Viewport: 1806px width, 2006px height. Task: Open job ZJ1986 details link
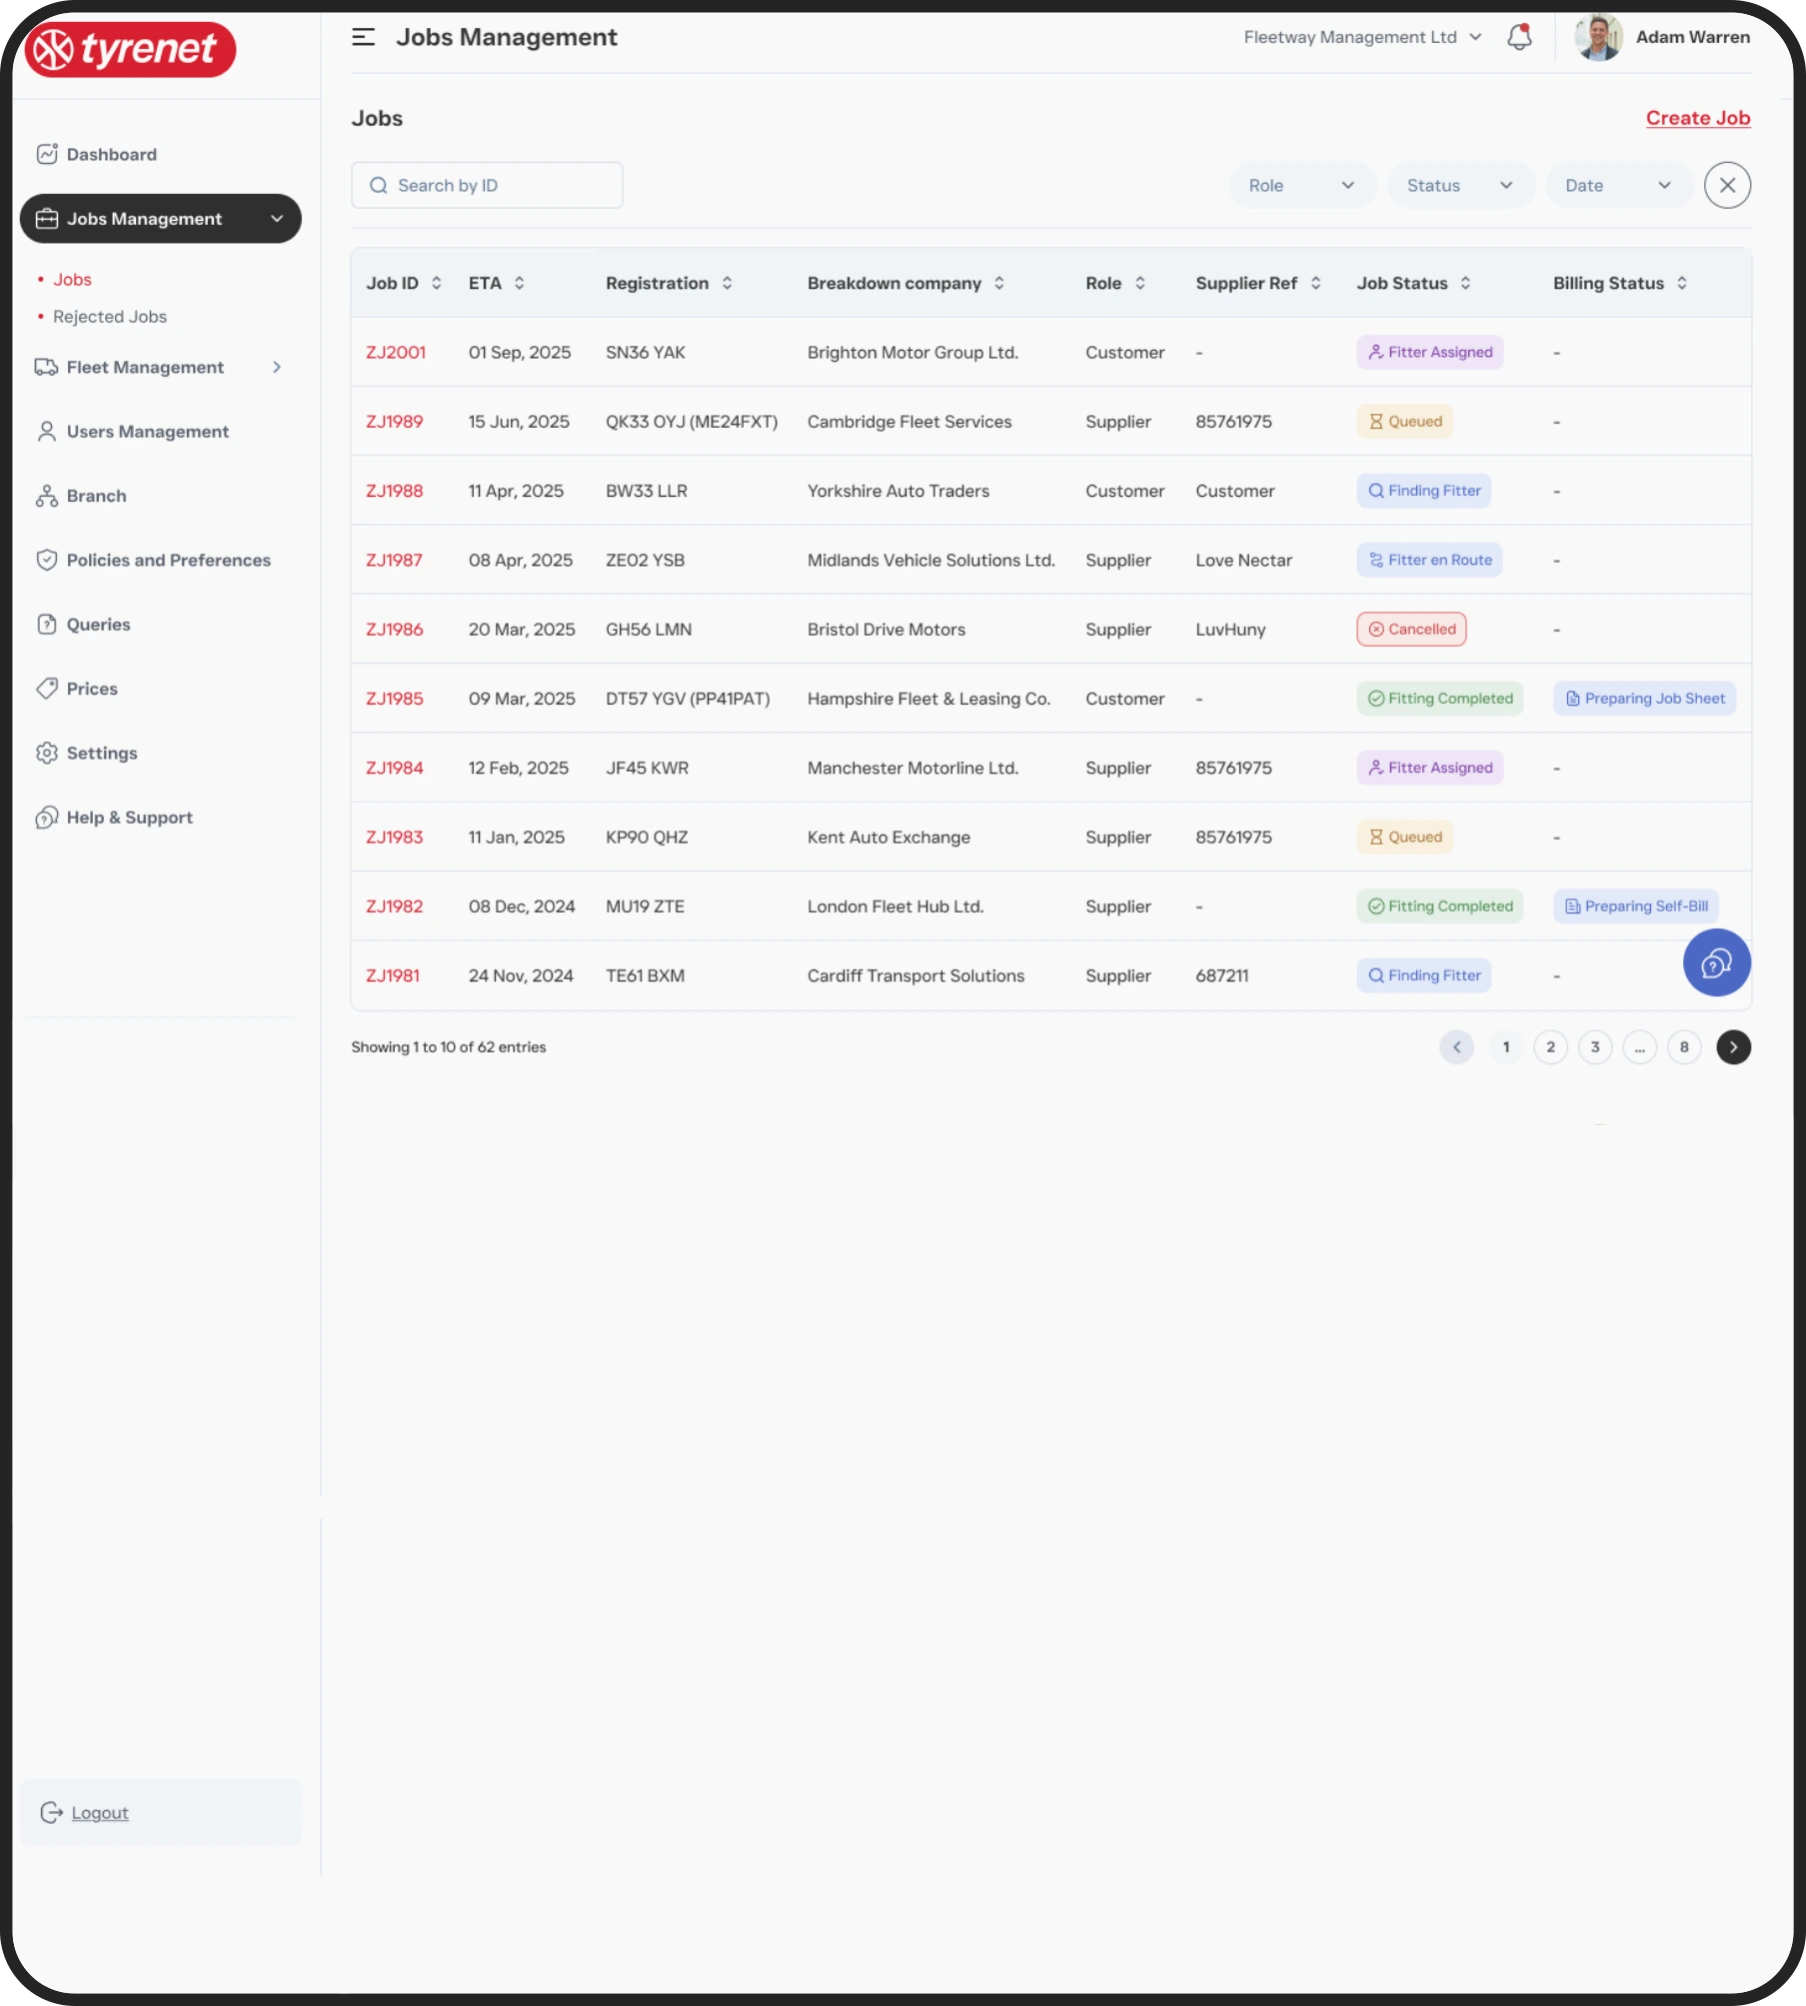pos(394,629)
